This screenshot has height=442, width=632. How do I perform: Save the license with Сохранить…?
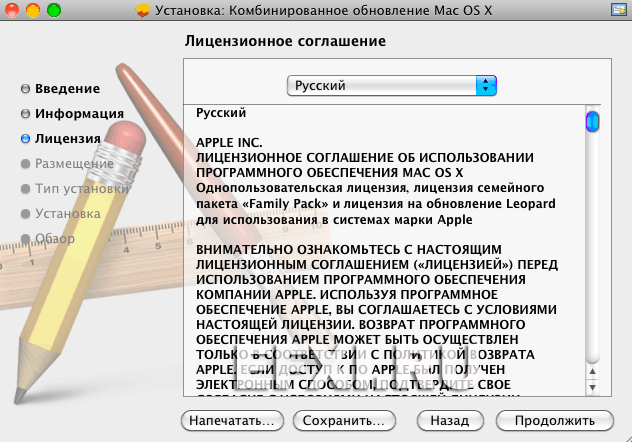(343, 421)
